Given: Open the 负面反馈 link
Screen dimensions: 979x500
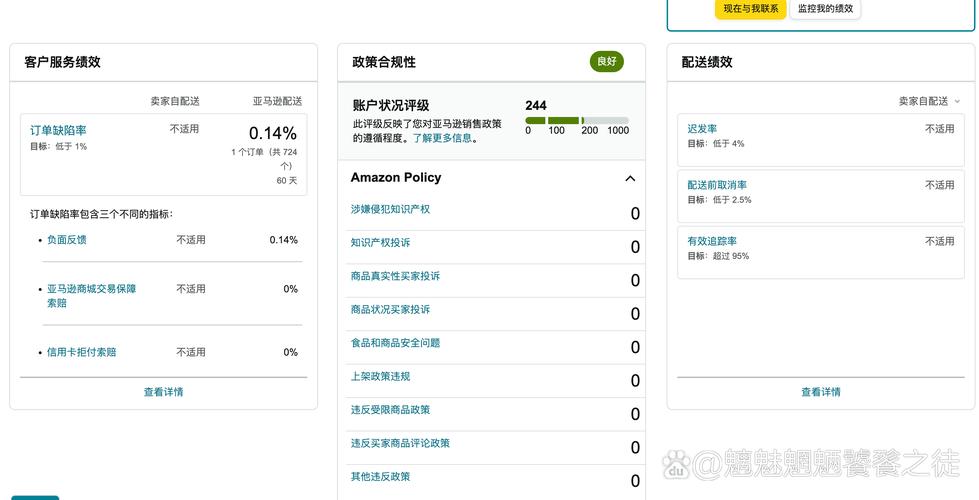Looking at the screenshot, I should click(67, 240).
